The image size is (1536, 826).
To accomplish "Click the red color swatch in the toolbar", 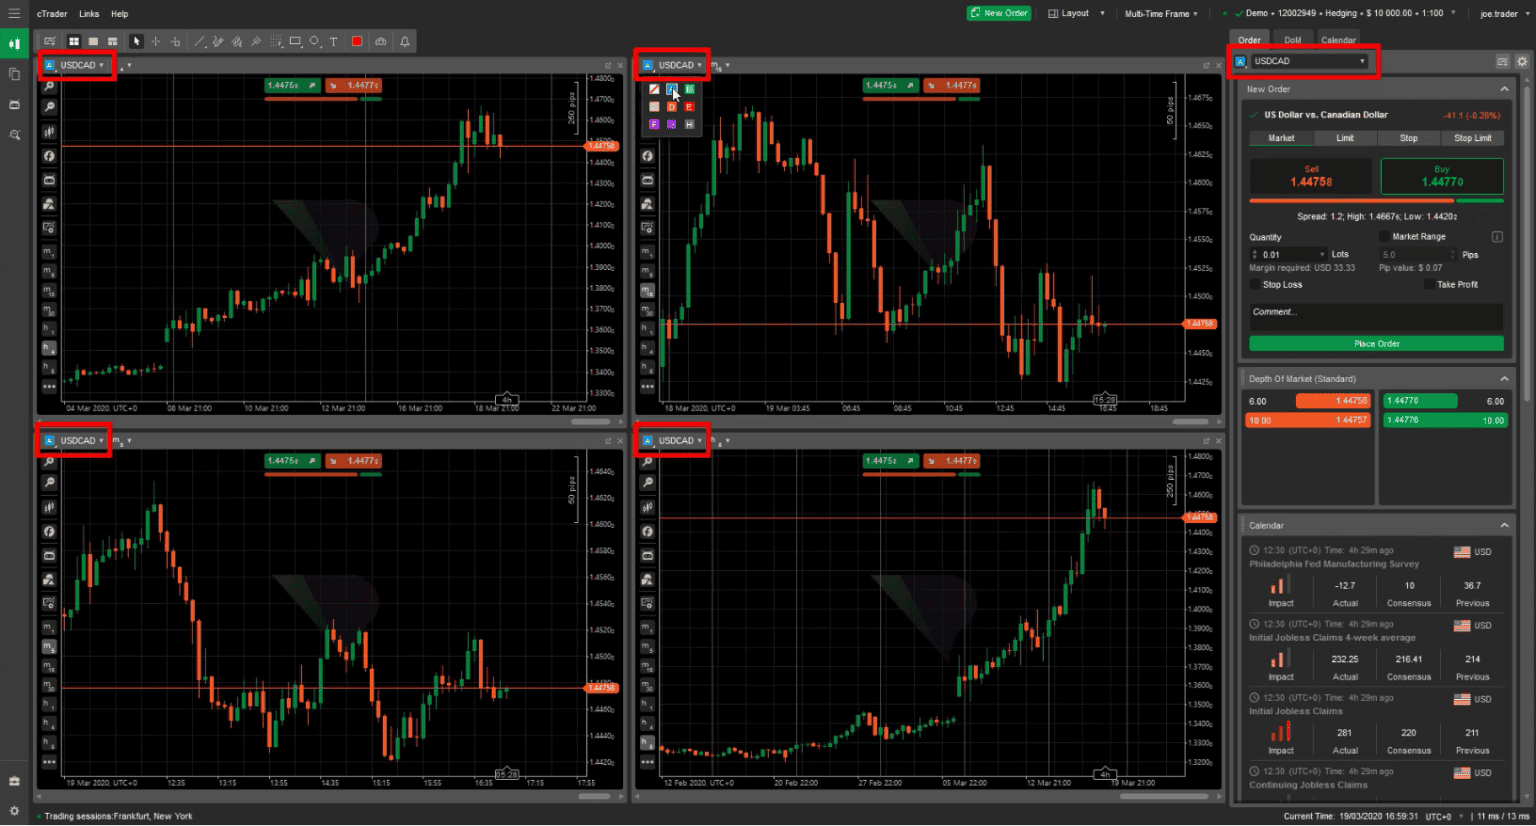I will (x=357, y=41).
